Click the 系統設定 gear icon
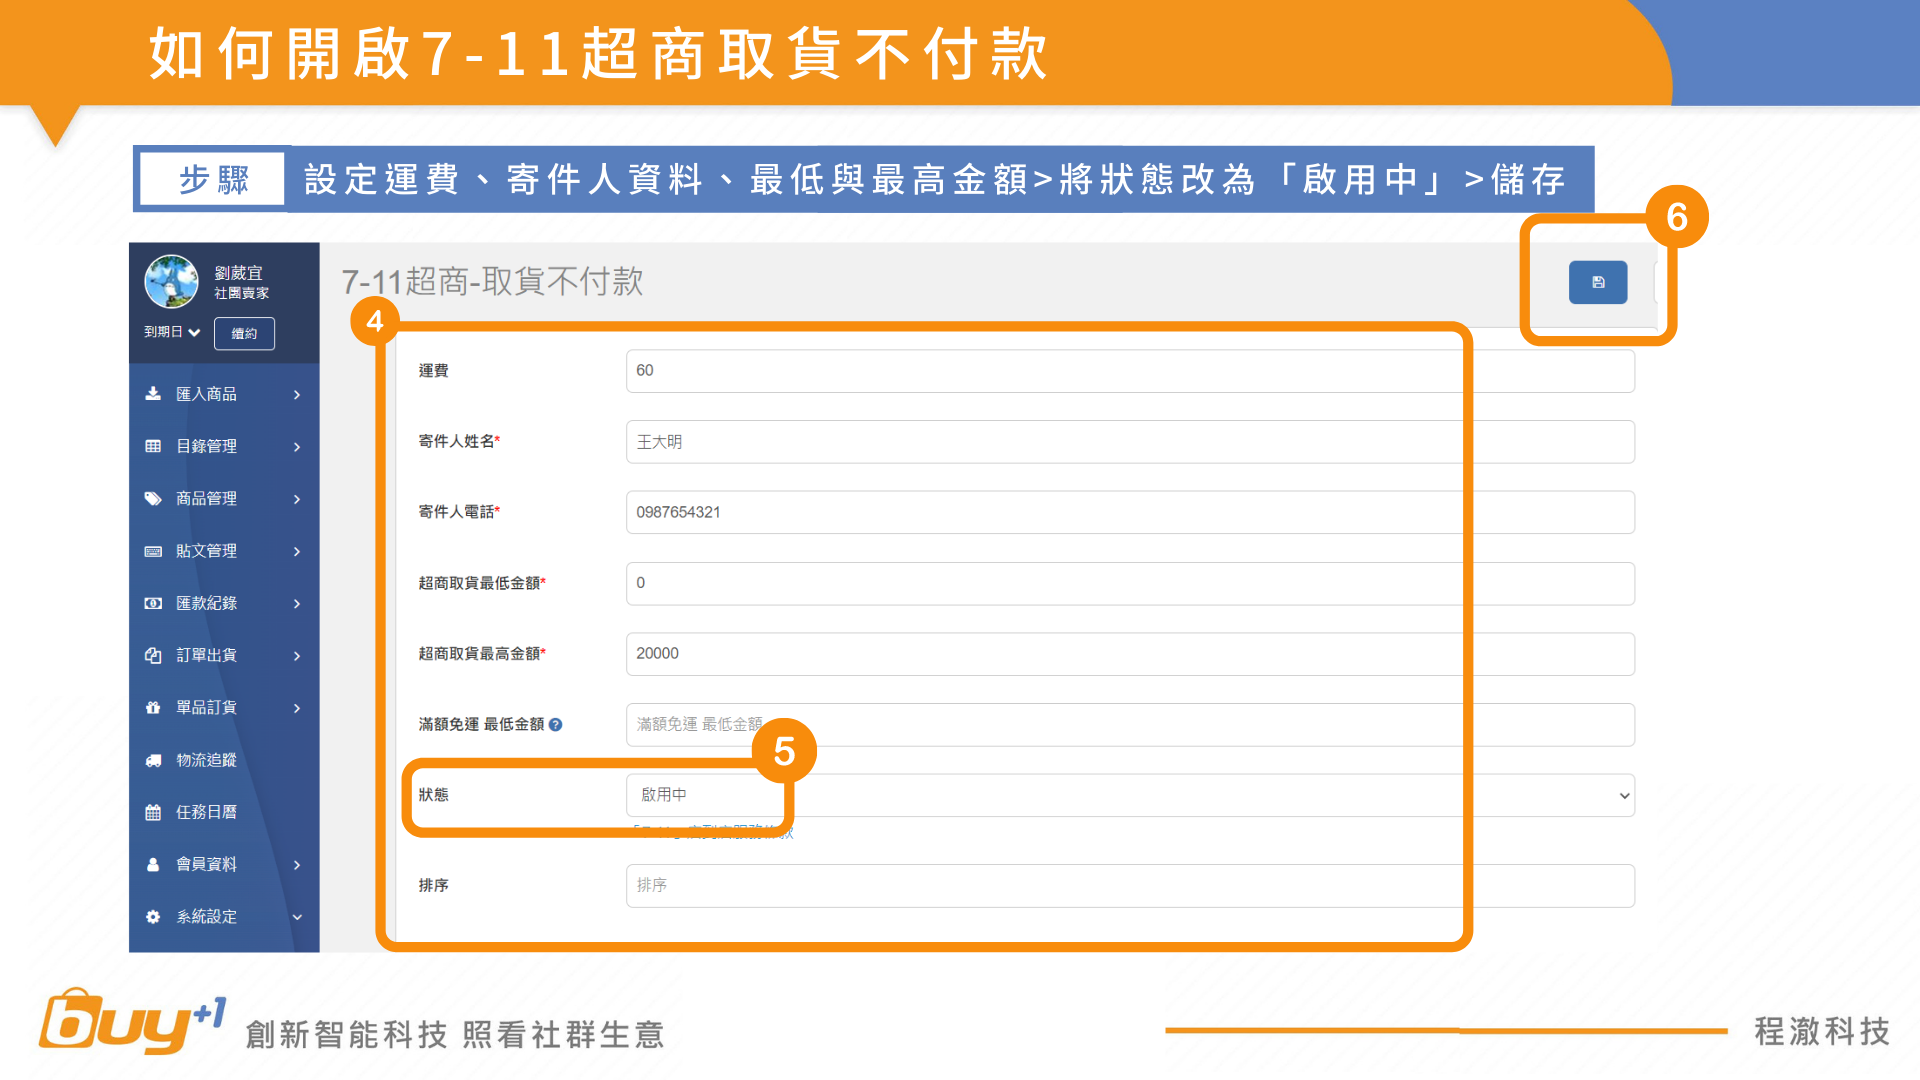This screenshot has width=1920, height=1080. (x=153, y=916)
